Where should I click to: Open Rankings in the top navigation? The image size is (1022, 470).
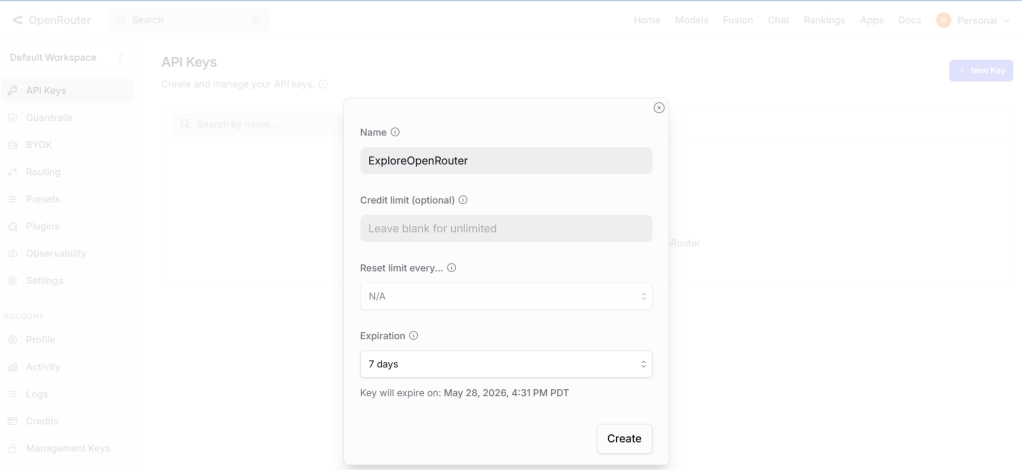824,20
